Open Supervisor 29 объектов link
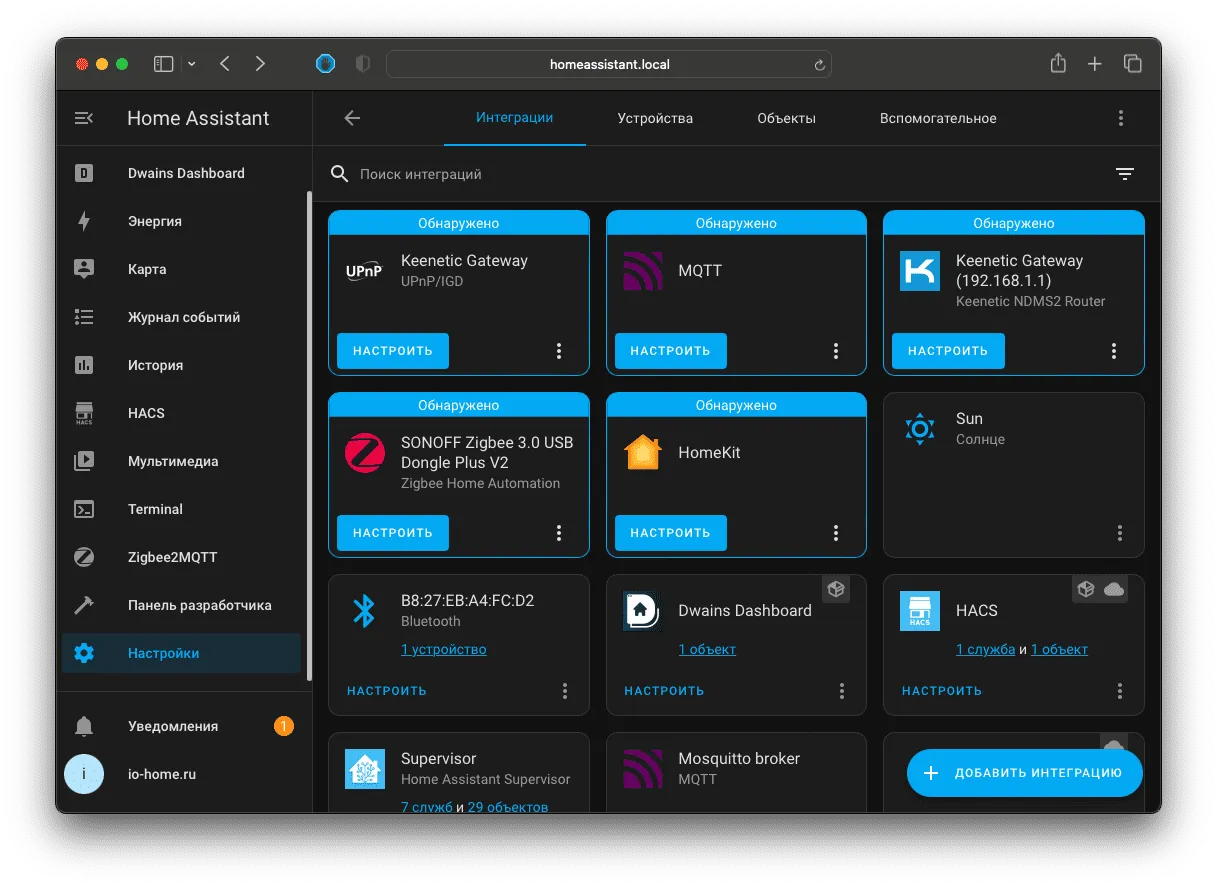Viewport: 1217px width, 887px height. pos(508,807)
